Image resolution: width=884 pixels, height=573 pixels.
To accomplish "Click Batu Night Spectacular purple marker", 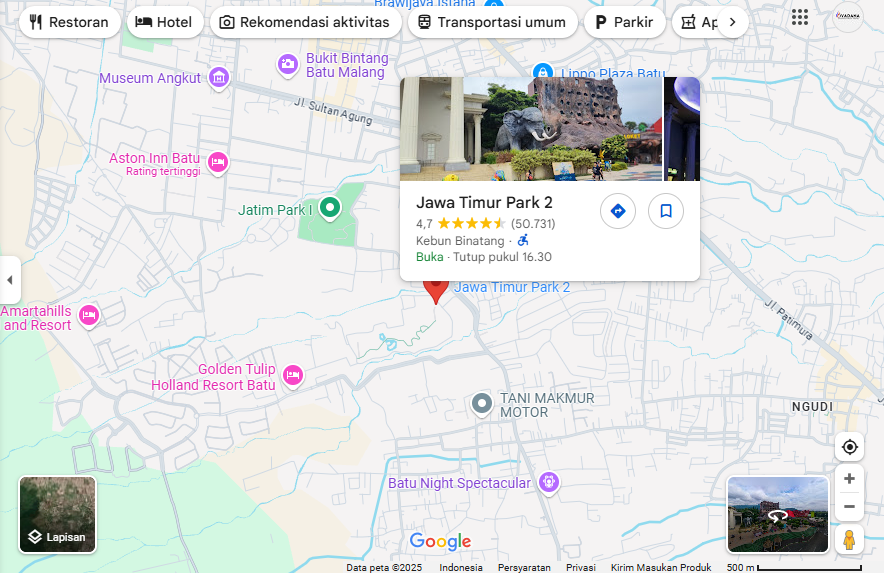I will 549,483.
